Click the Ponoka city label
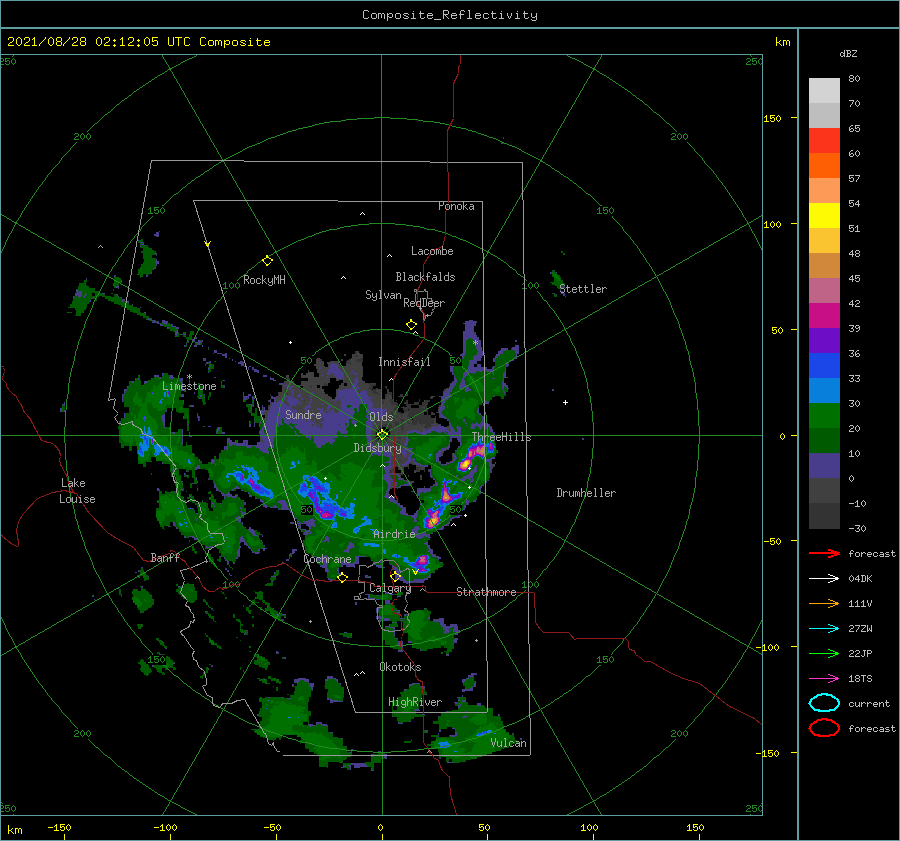 (456, 206)
